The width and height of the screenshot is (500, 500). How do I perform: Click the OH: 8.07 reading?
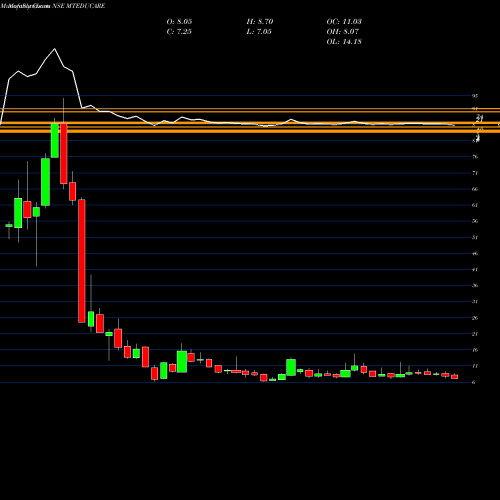(x=343, y=32)
